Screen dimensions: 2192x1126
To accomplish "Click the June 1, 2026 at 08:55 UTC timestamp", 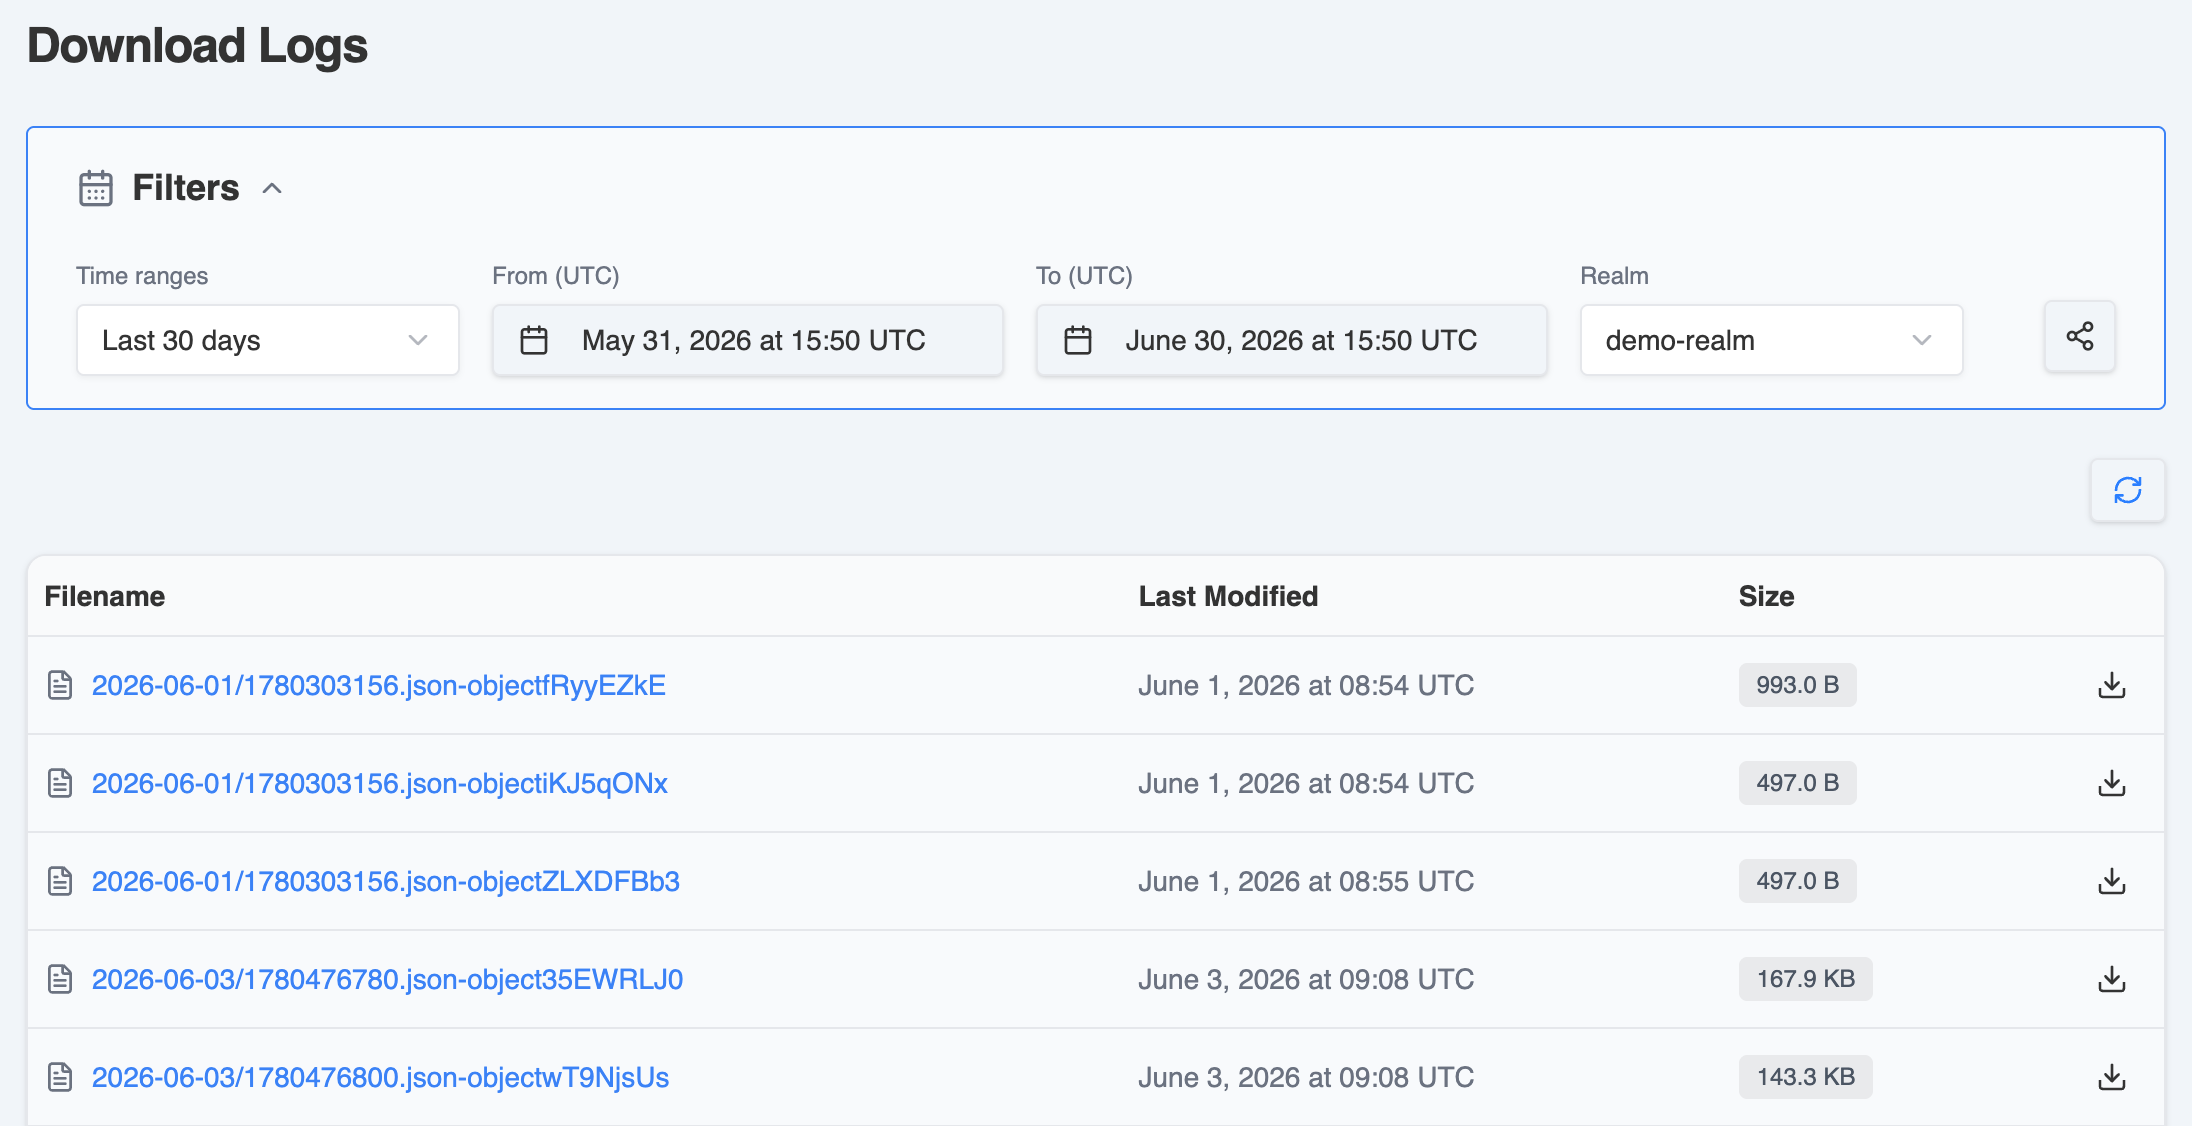I will (x=1306, y=881).
